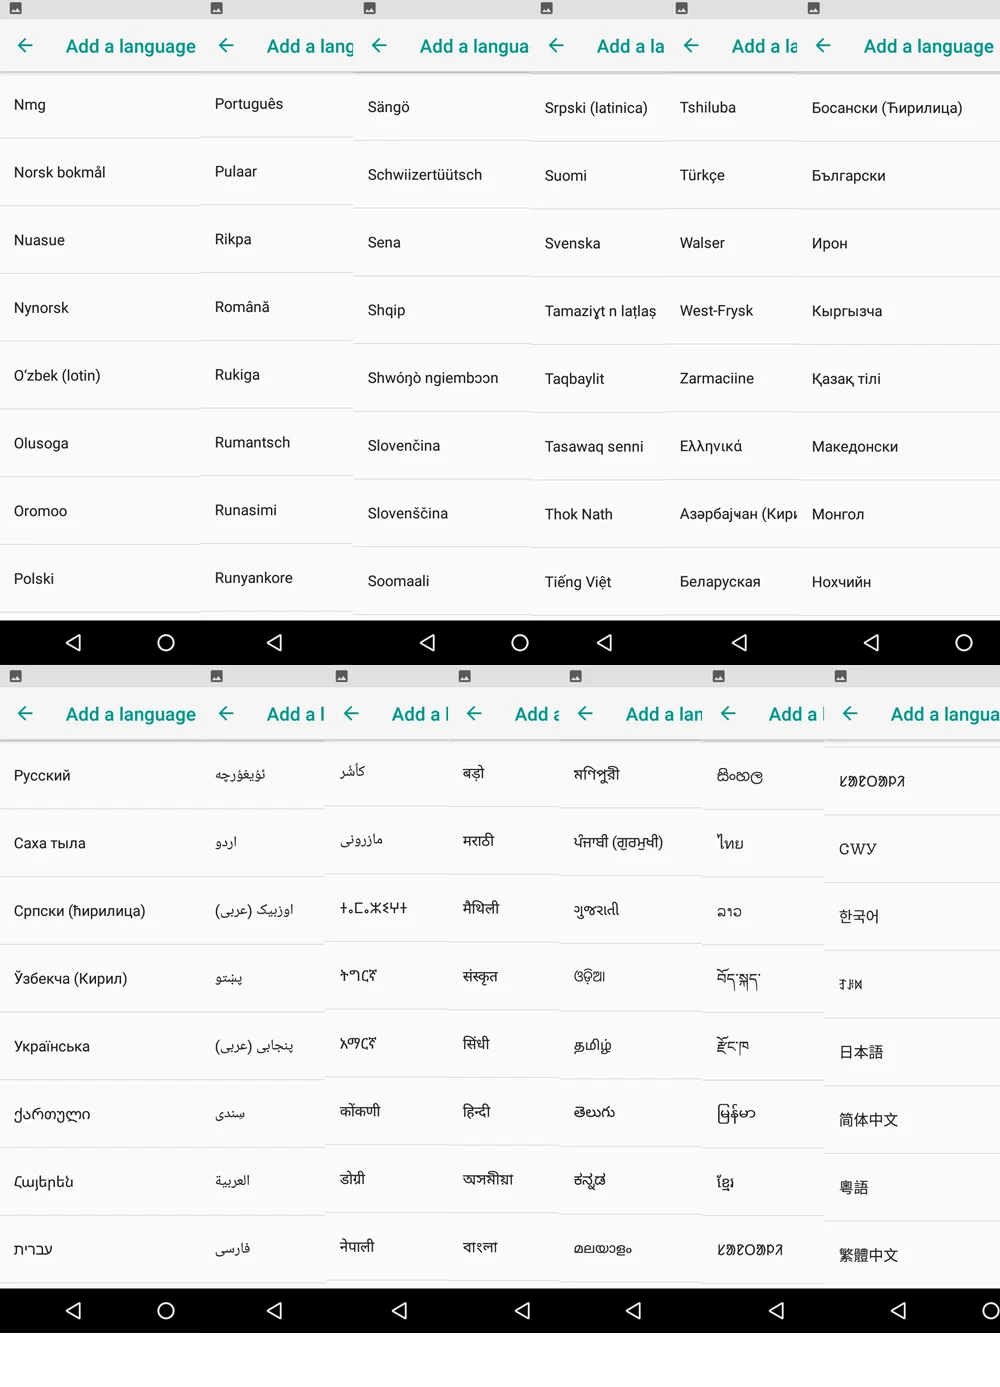Tap Android home circle below Polski
The width and height of the screenshot is (1000, 1387).
pyautogui.click(x=166, y=643)
